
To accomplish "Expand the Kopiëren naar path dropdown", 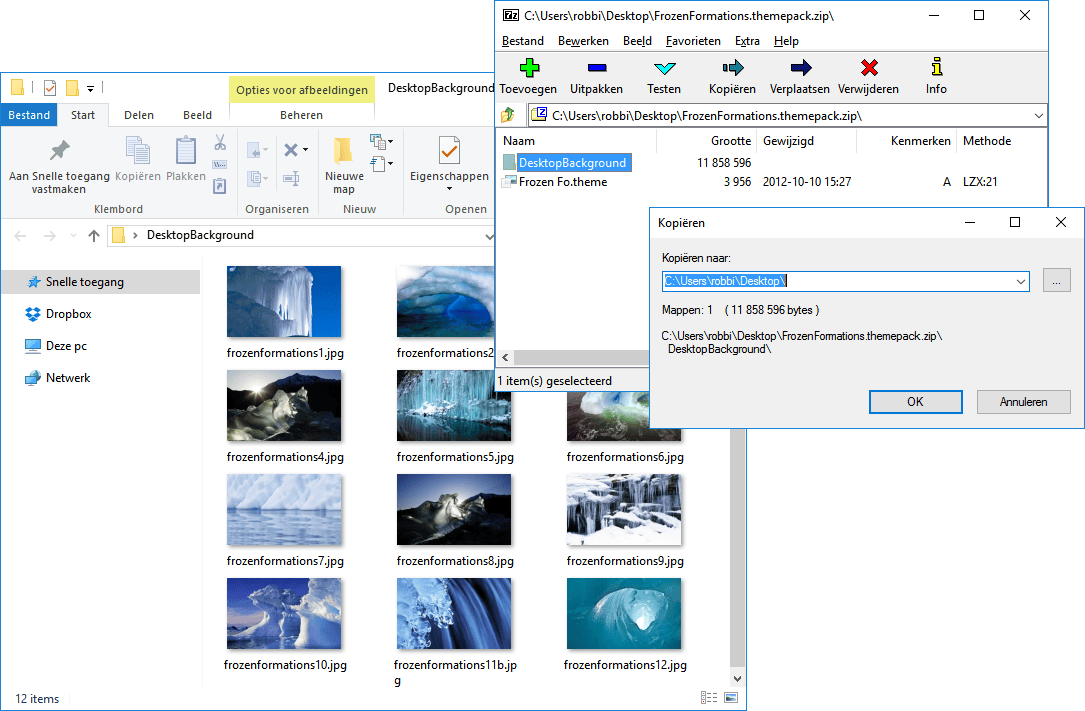I will (1020, 282).
